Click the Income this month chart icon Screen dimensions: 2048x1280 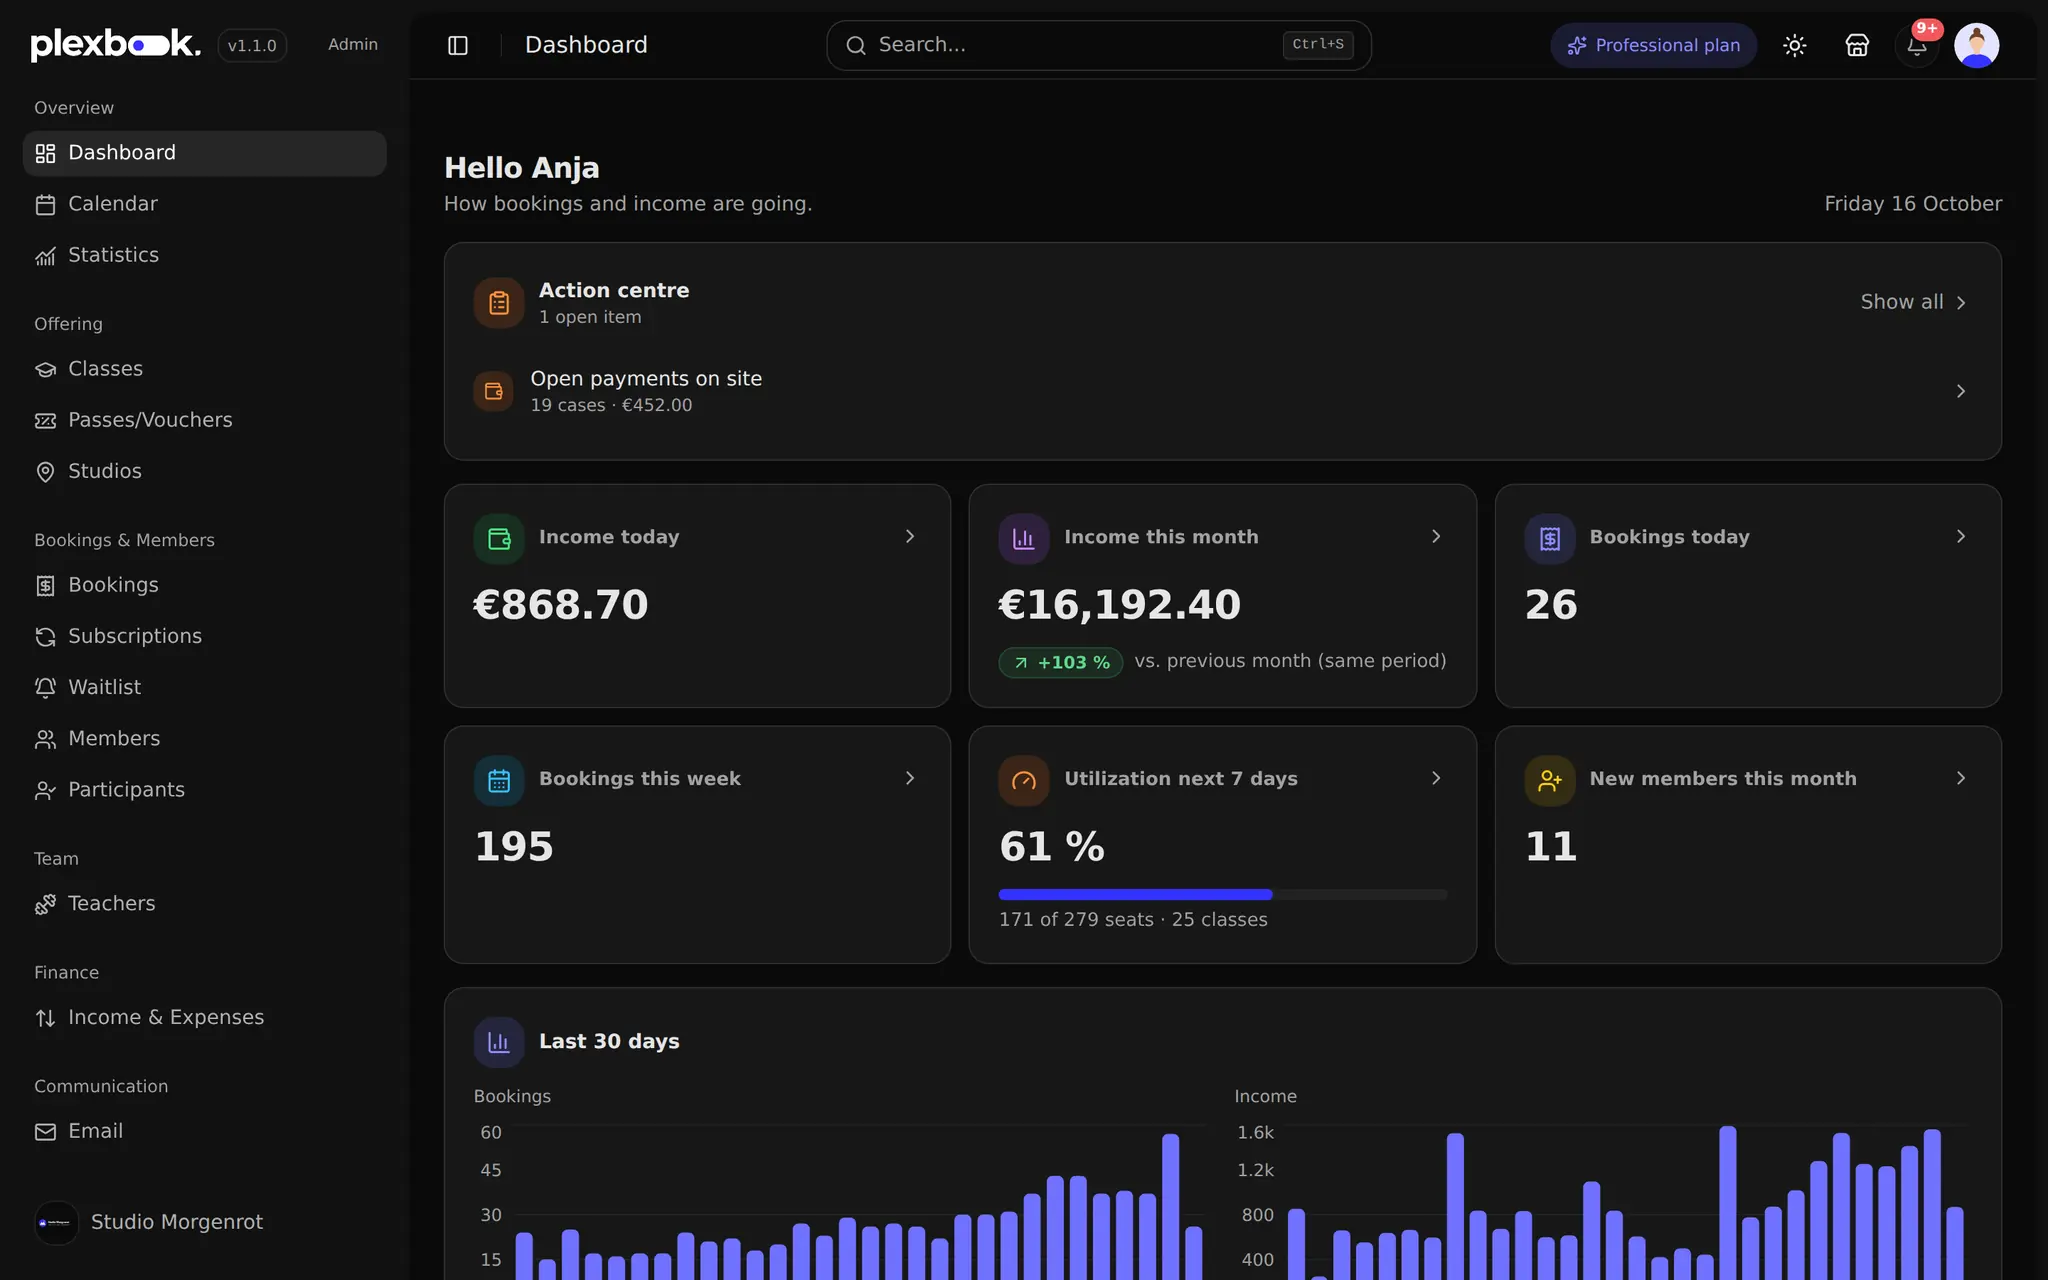pos(1024,539)
